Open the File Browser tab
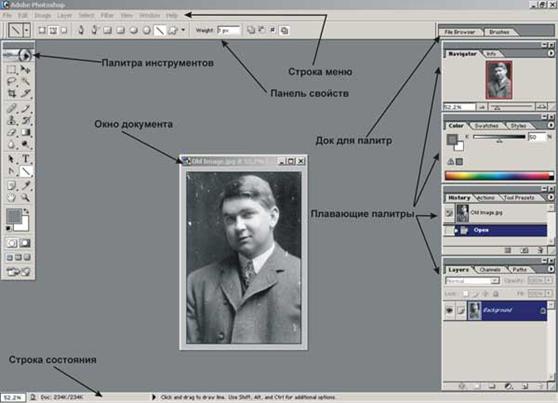Screen dimensions: 558x403 pos(459,32)
